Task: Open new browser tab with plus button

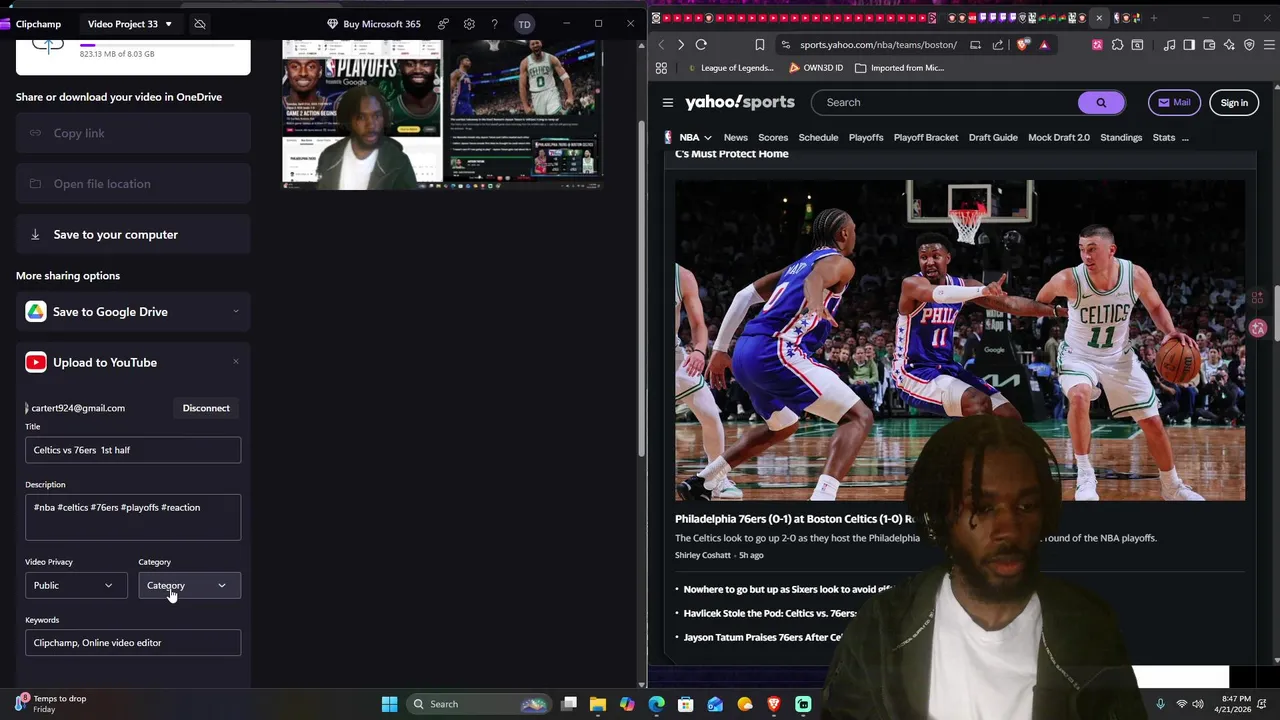Action: (x=1153, y=18)
